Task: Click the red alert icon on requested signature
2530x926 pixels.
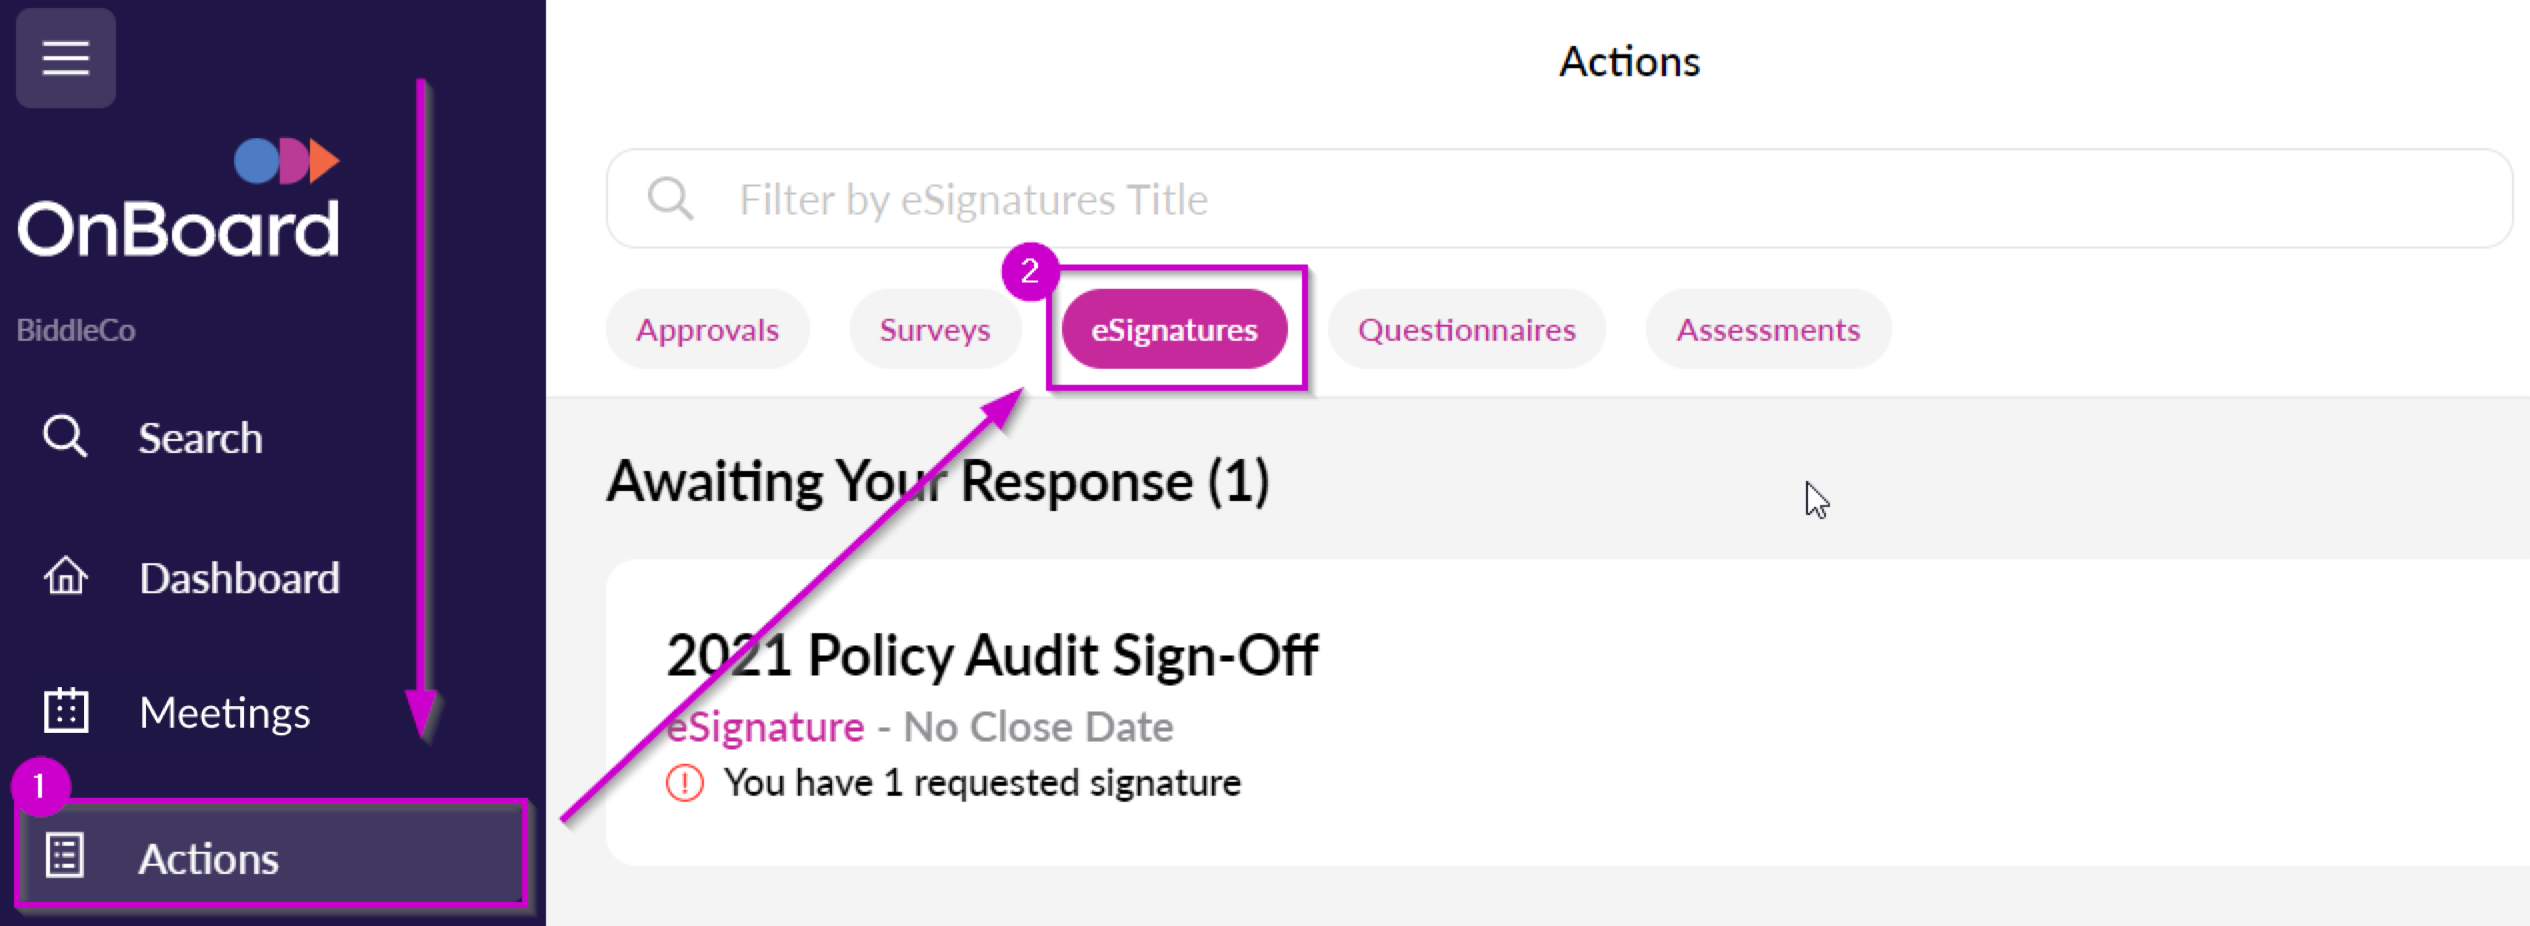Action: coord(686,784)
